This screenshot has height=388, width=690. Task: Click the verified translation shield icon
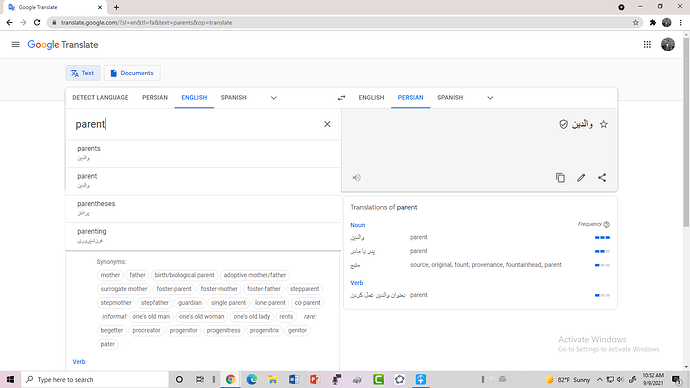[x=563, y=124]
